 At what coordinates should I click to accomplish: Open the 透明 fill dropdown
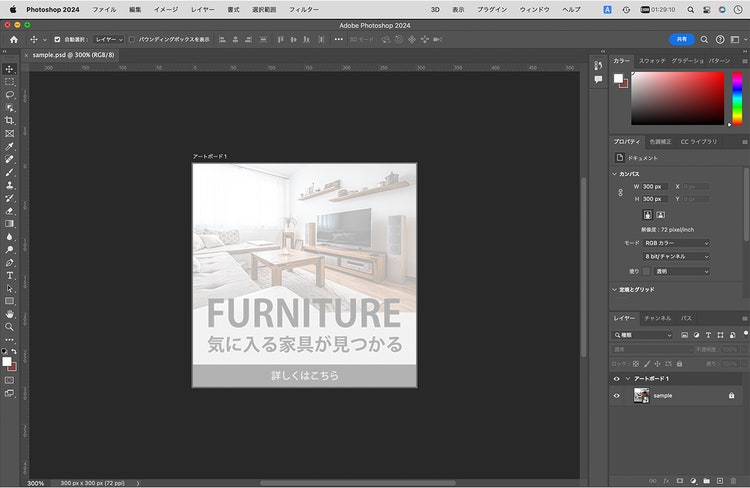682,272
